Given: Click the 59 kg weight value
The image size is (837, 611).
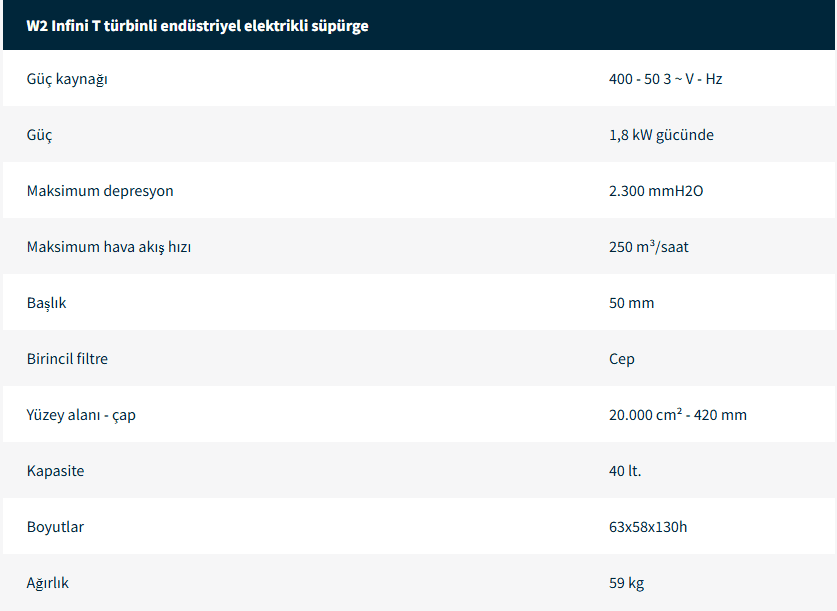Looking at the screenshot, I should [x=626, y=583].
